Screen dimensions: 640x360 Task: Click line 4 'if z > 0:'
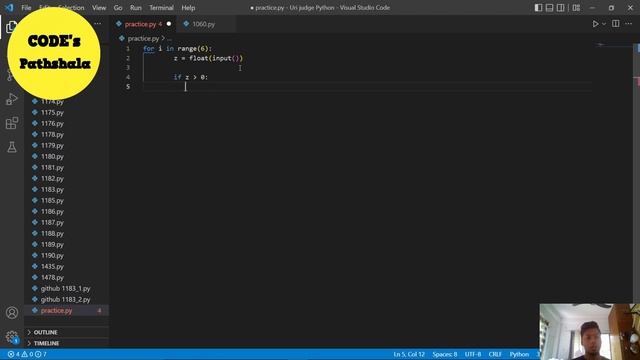coord(191,77)
